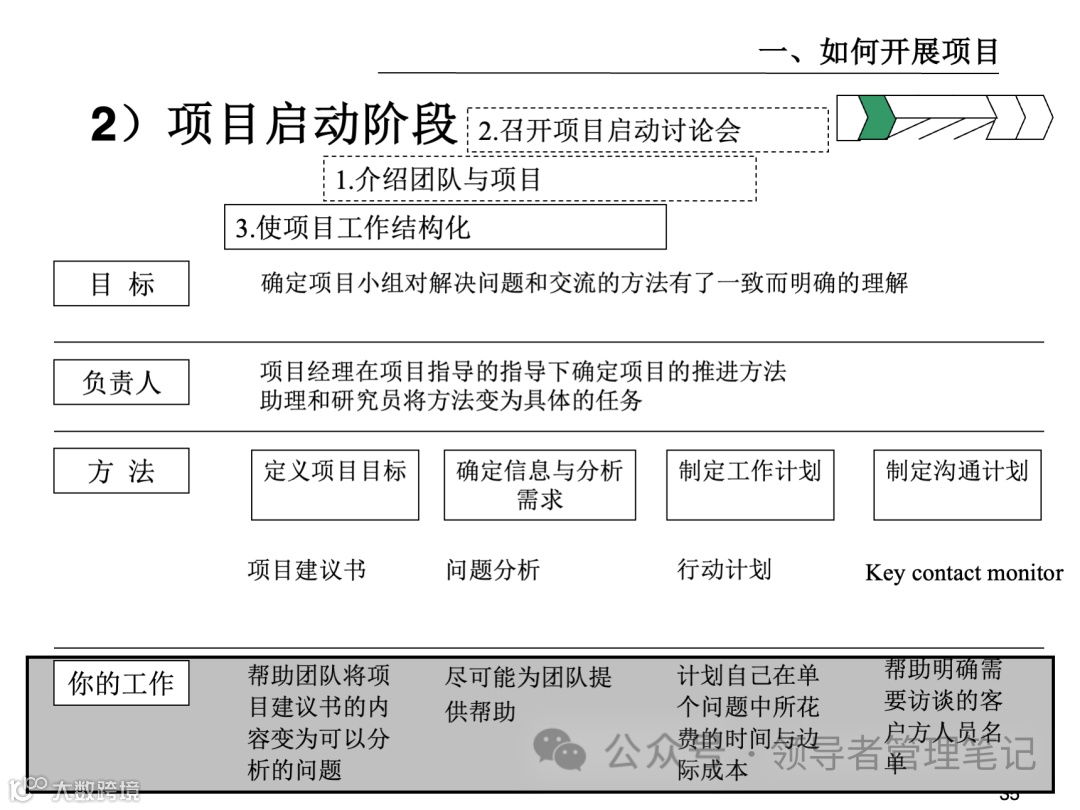Select the 负责人 label box
The image size is (1080, 810).
121,382
